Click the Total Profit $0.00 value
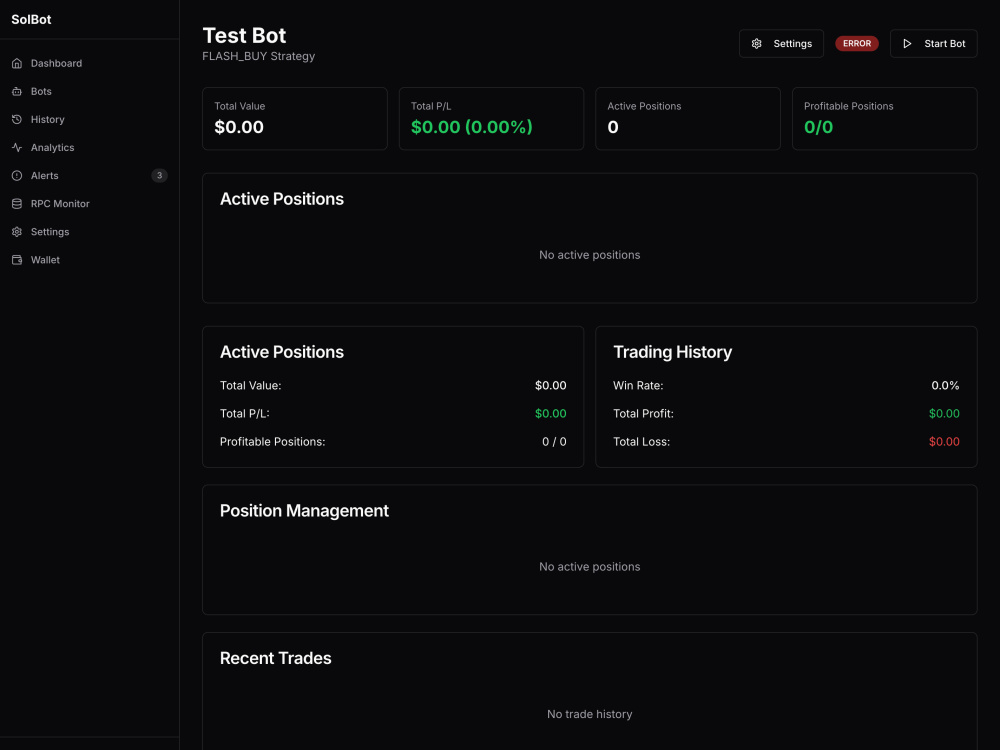This screenshot has height=750, width=1000. click(x=944, y=413)
